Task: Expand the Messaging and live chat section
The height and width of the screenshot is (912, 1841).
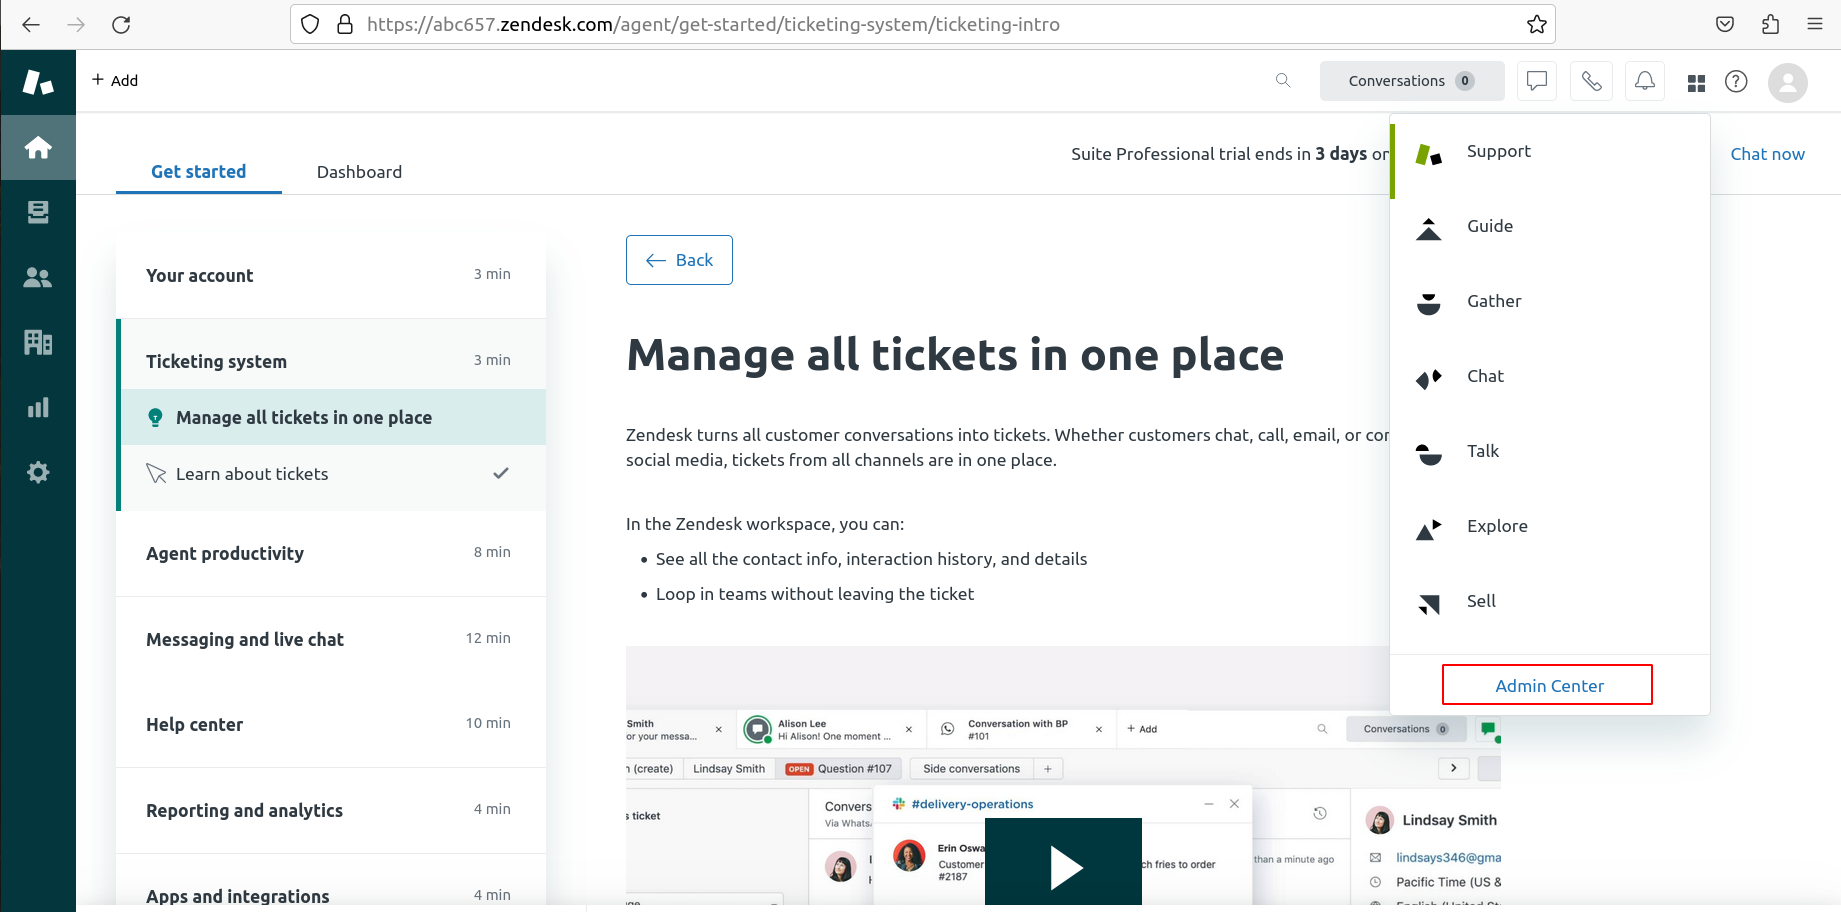Action: [x=331, y=639]
